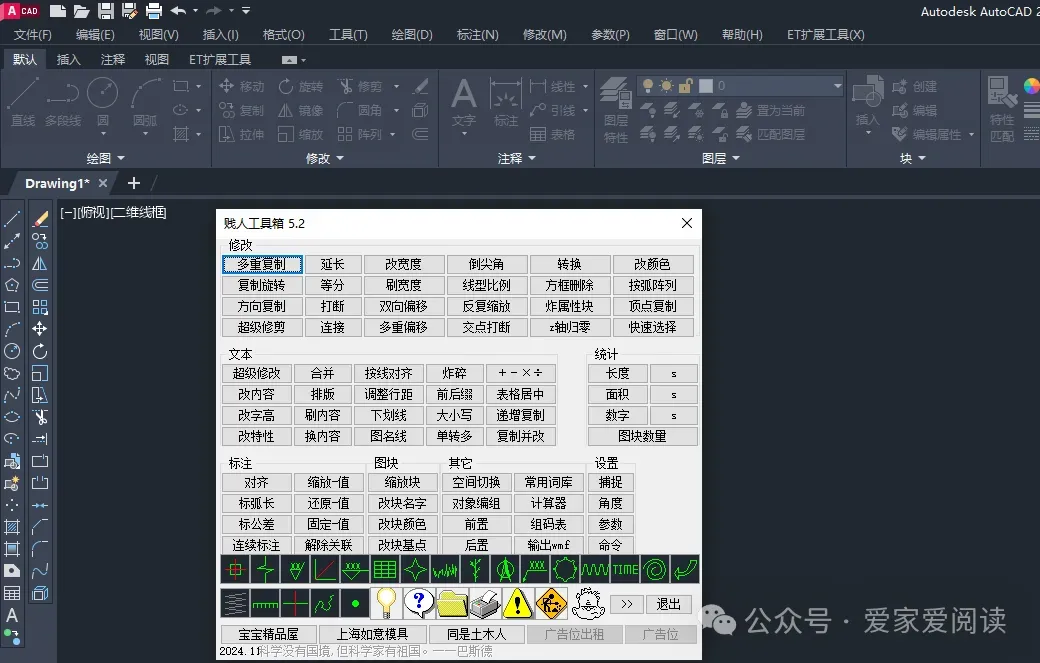Expand the 注释 panel dropdown

pos(517,158)
